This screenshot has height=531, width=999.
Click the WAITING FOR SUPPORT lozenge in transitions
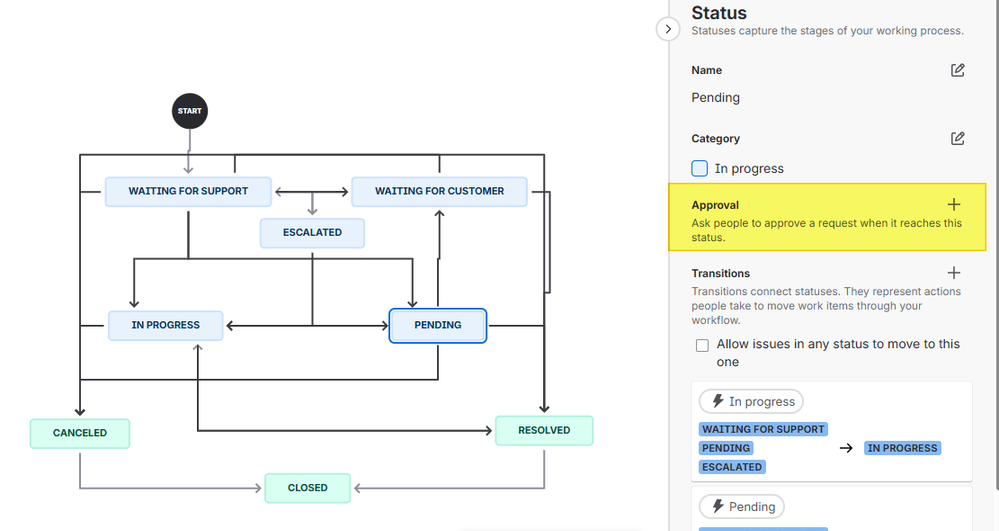[763, 429]
